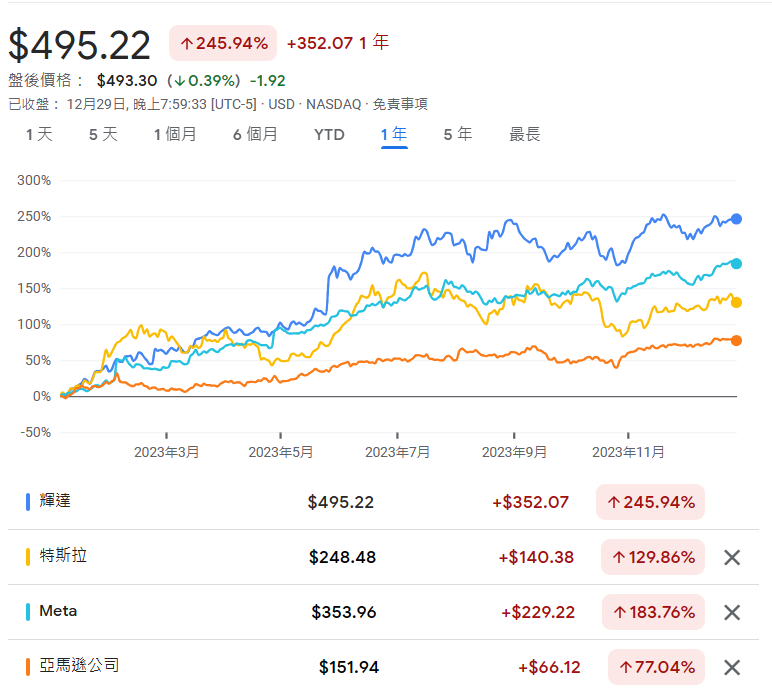Open the 亞馬遜公司 stock name
The height and width of the screenshot is (697, 772).
(x=79, y=665)
